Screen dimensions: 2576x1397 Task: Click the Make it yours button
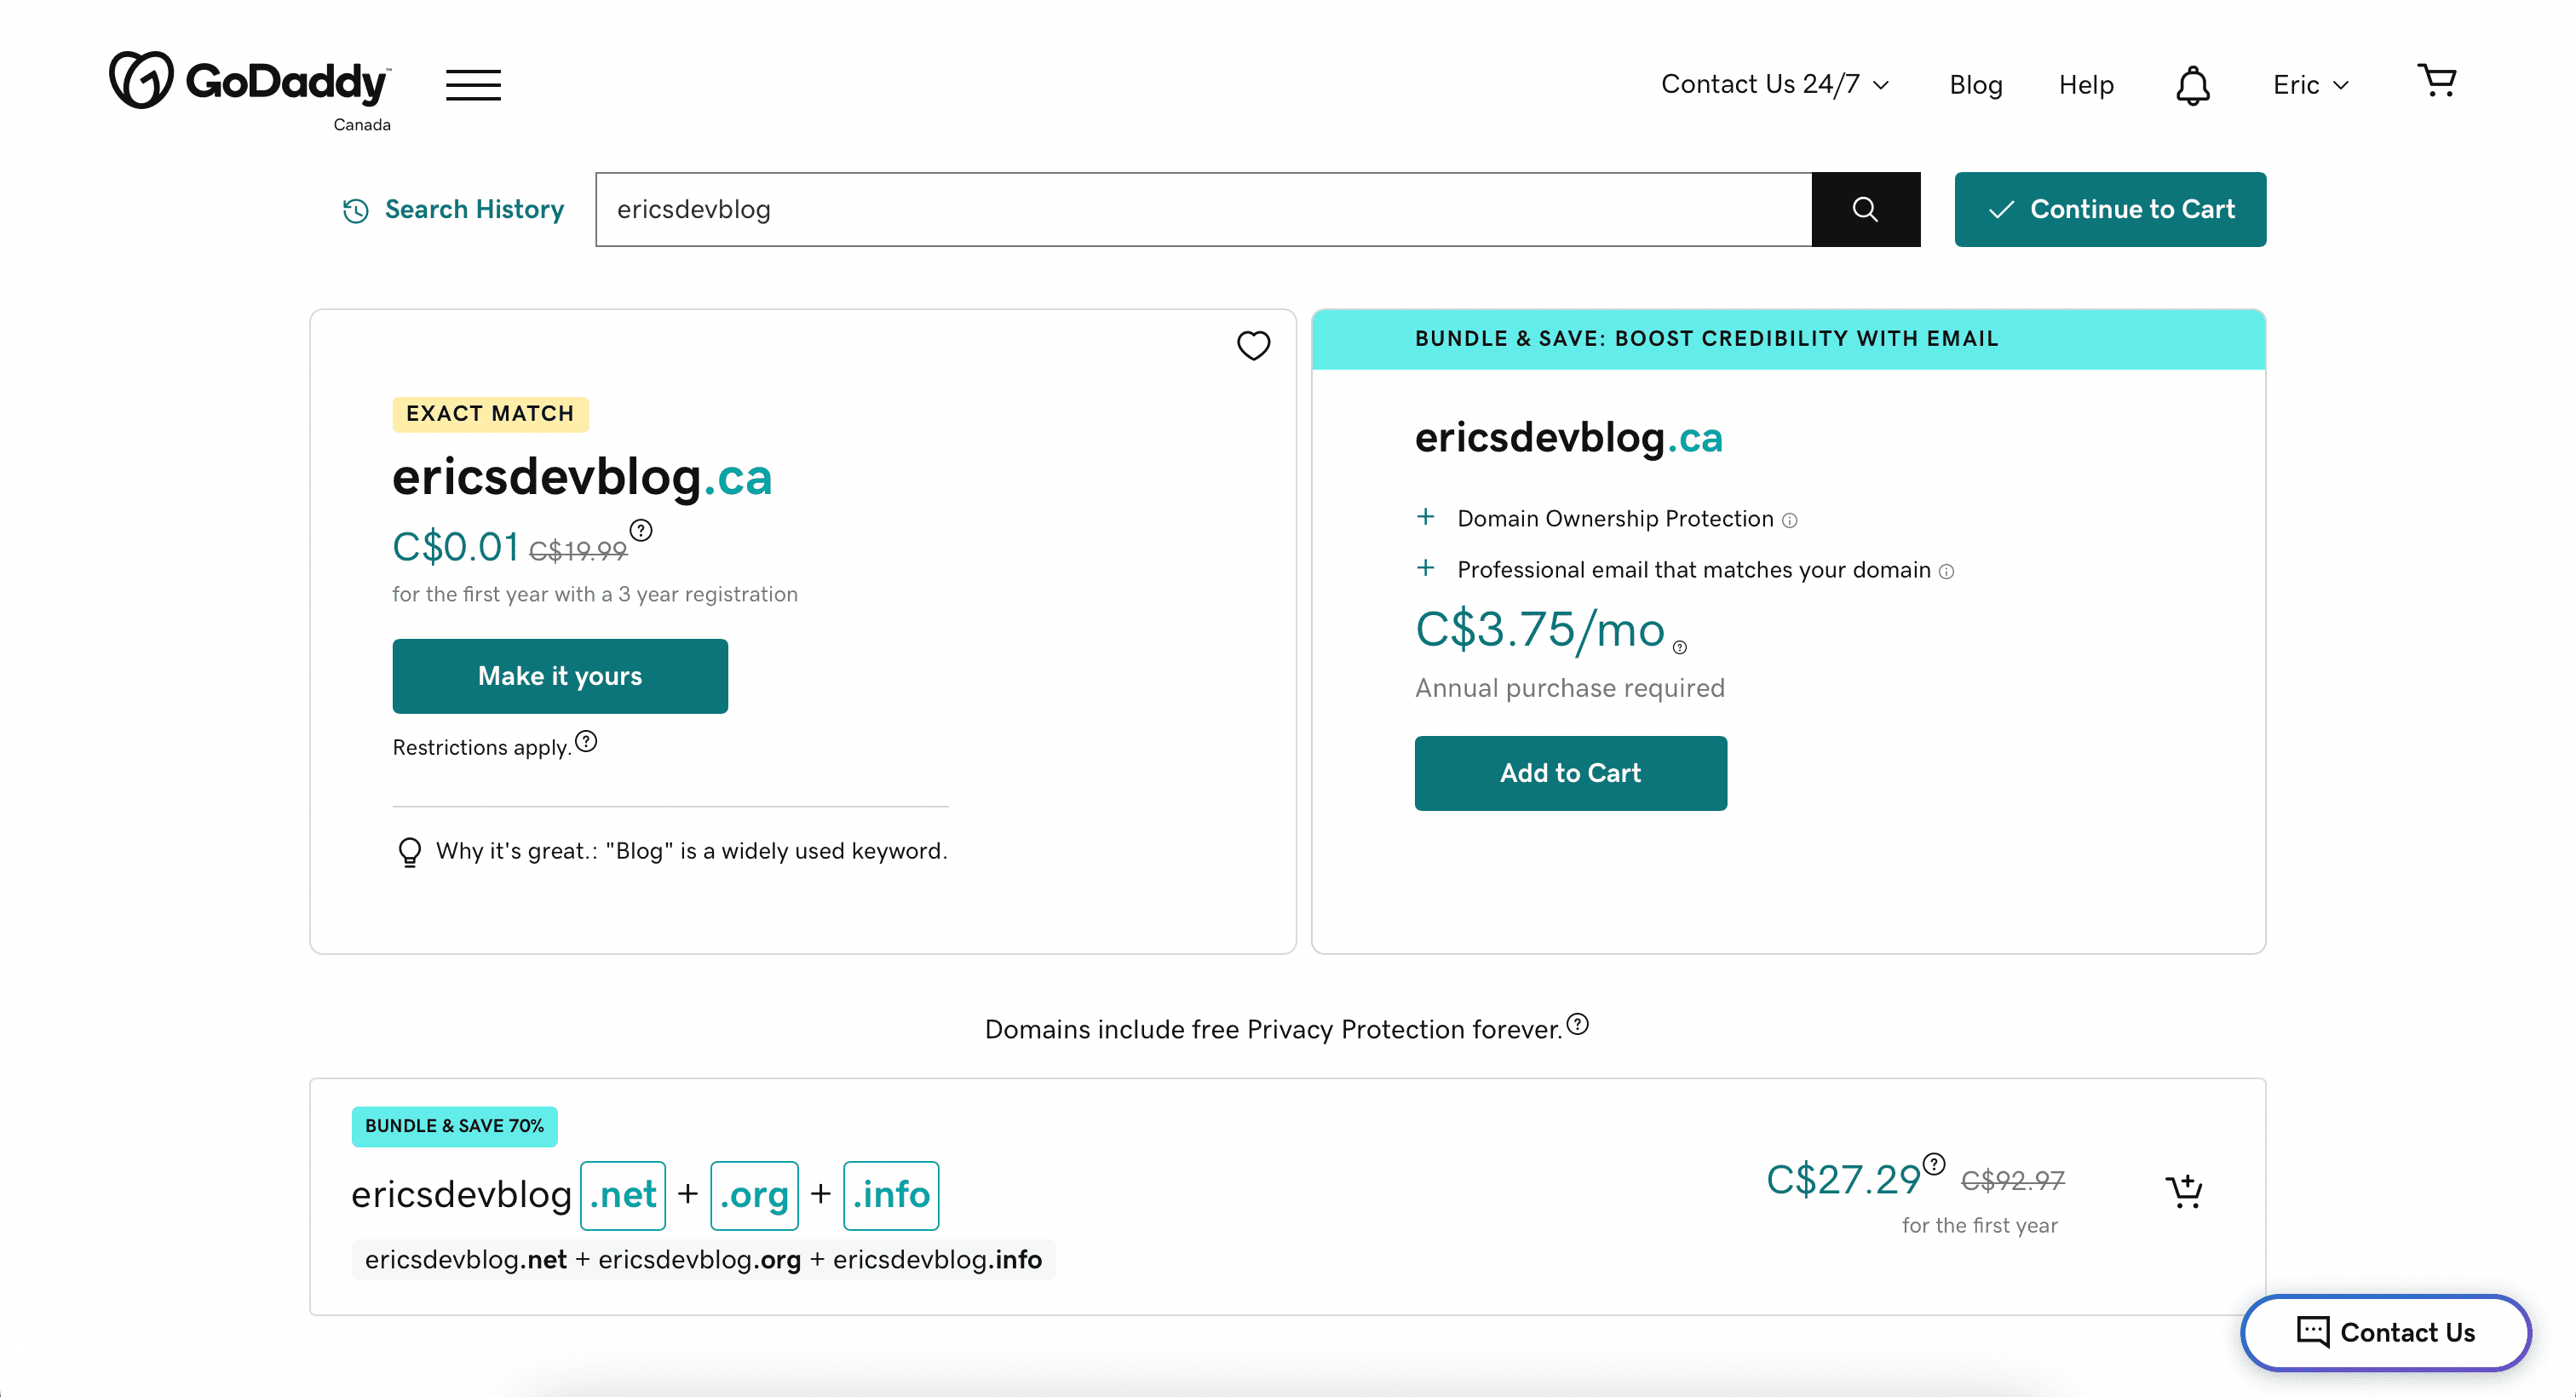(x=560, y=676)
